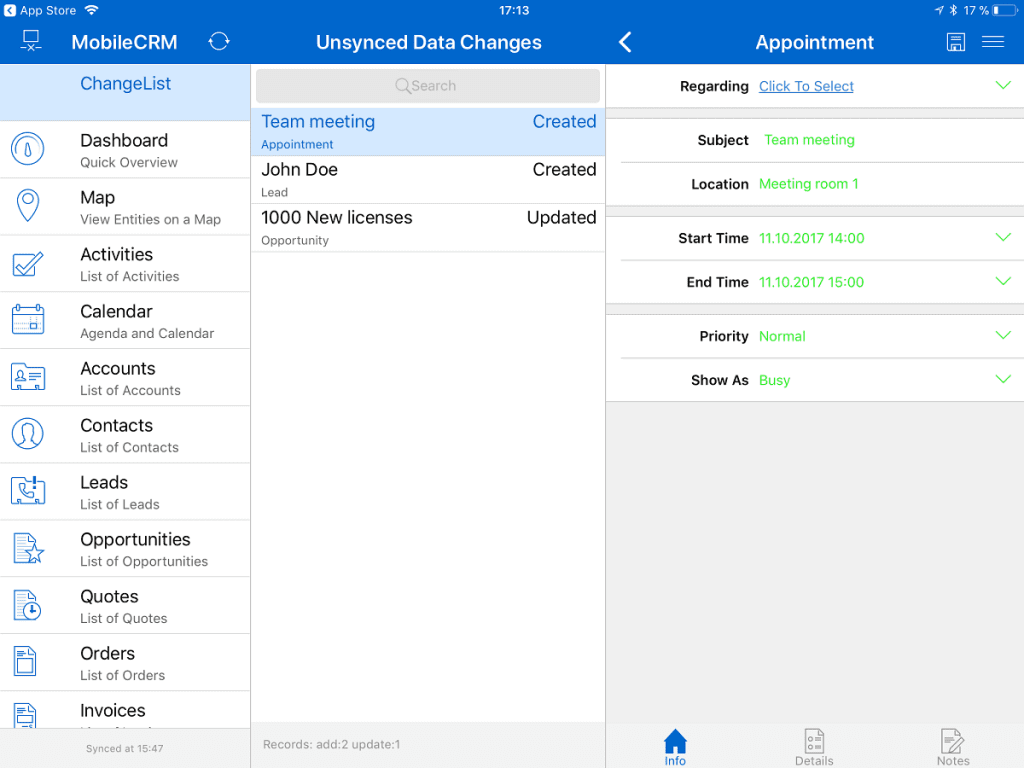Viewport: 1024px width, 768px height.
Task: Switch to the Details tab
Action: click(814, 746)
